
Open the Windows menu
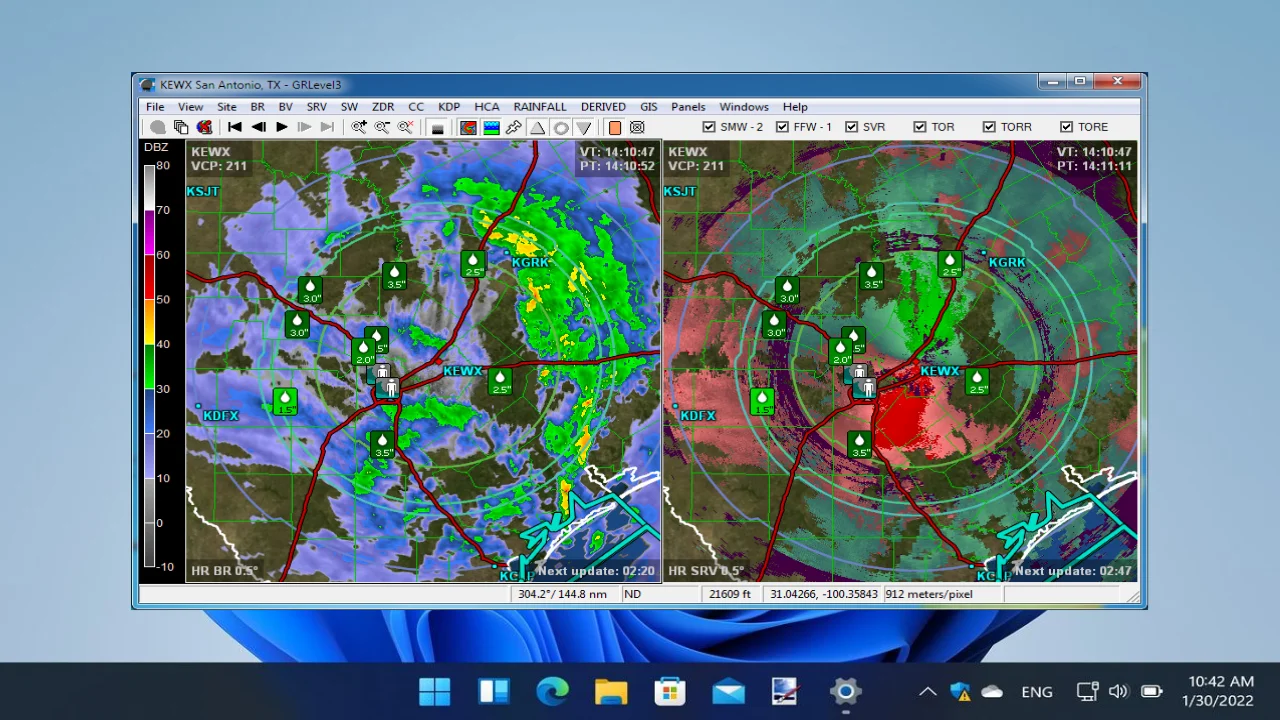coord(744,106)
